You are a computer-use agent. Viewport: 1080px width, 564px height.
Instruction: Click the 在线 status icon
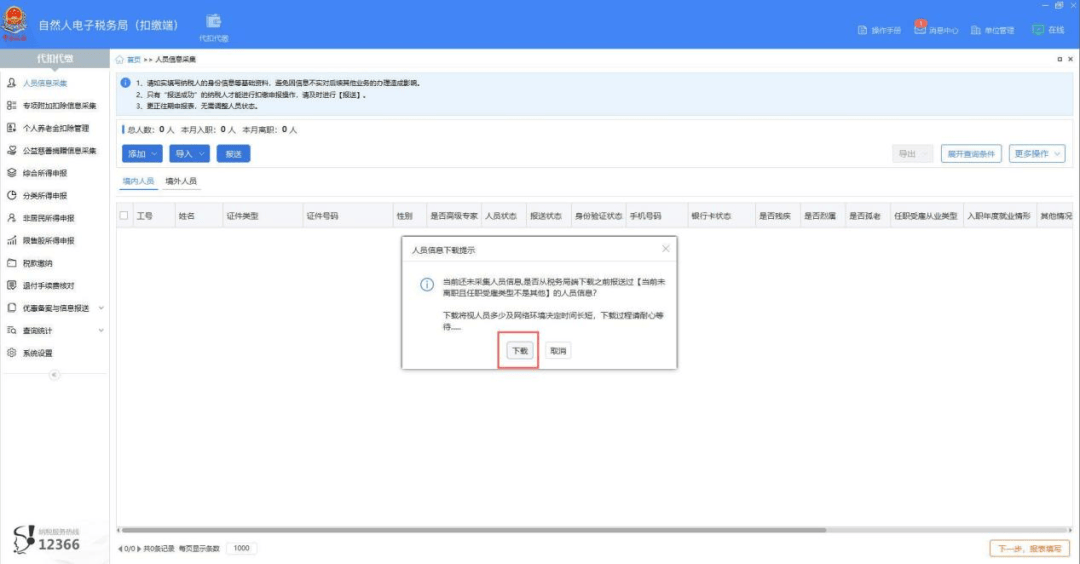pos(1038,30)
